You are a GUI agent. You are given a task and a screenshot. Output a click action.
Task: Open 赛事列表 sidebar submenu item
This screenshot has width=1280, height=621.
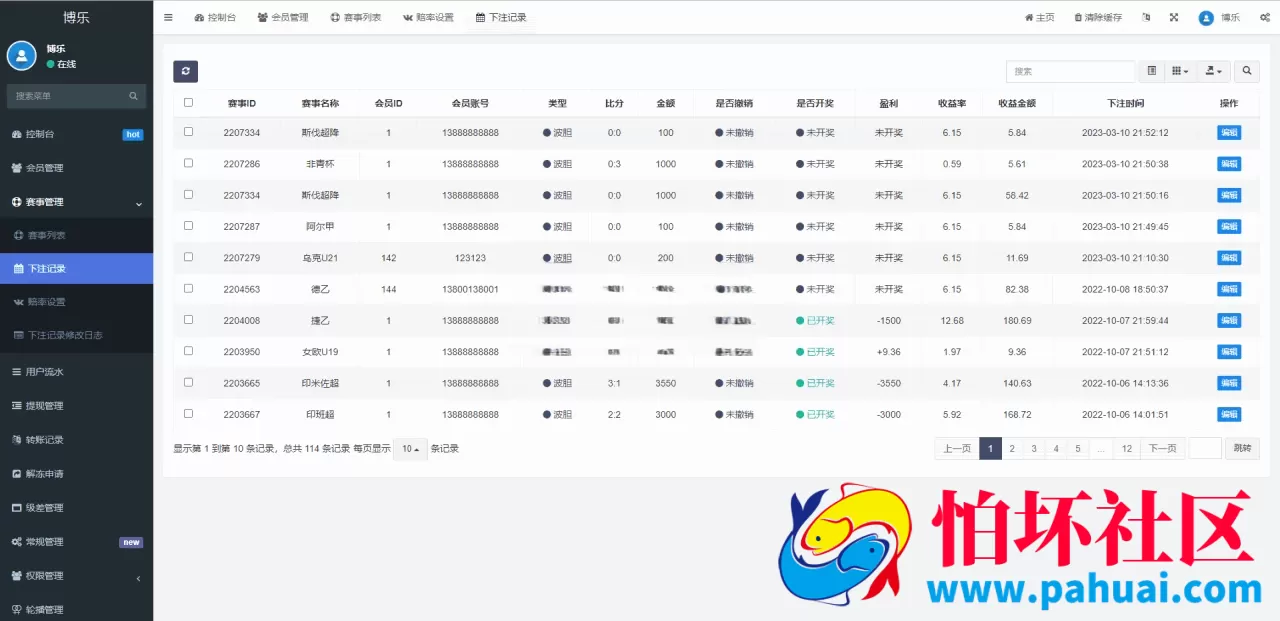pos(76,235)
